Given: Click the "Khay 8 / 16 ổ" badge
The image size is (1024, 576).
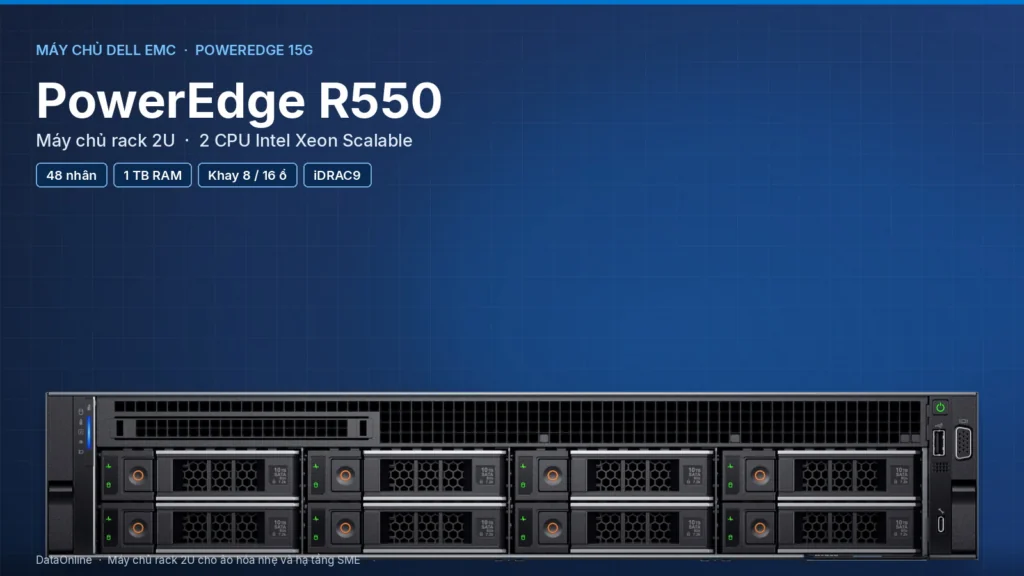Looking at the screenshot, I should (x=248, y=175).
